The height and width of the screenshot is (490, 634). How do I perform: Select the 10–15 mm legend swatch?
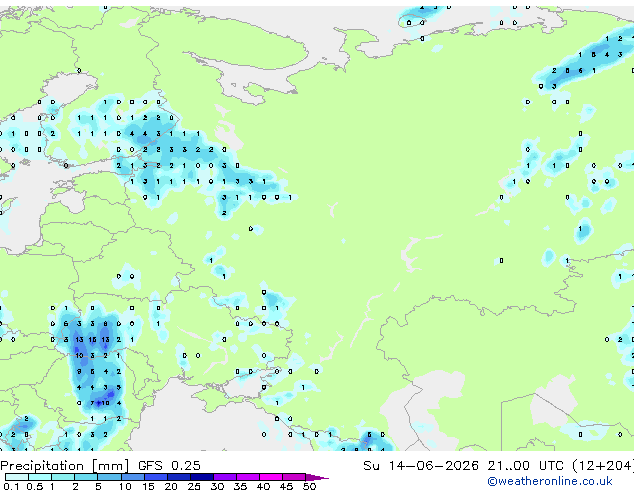coord(132,477)
